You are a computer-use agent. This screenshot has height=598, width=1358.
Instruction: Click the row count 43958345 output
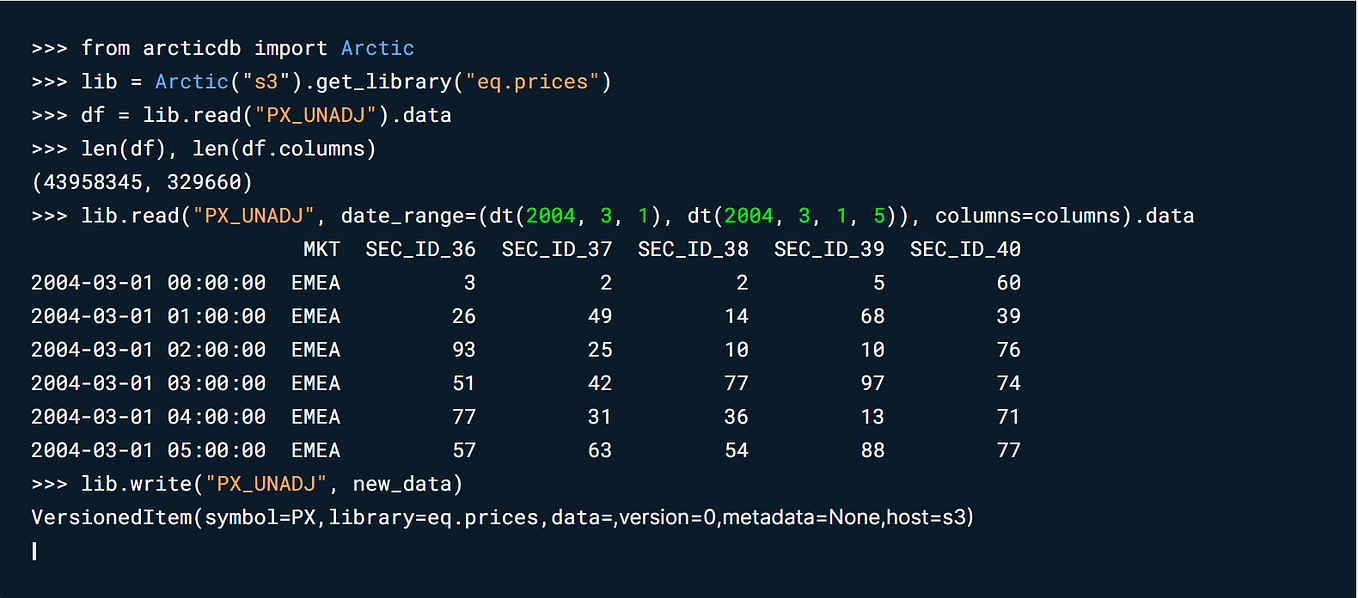[95, 181]
